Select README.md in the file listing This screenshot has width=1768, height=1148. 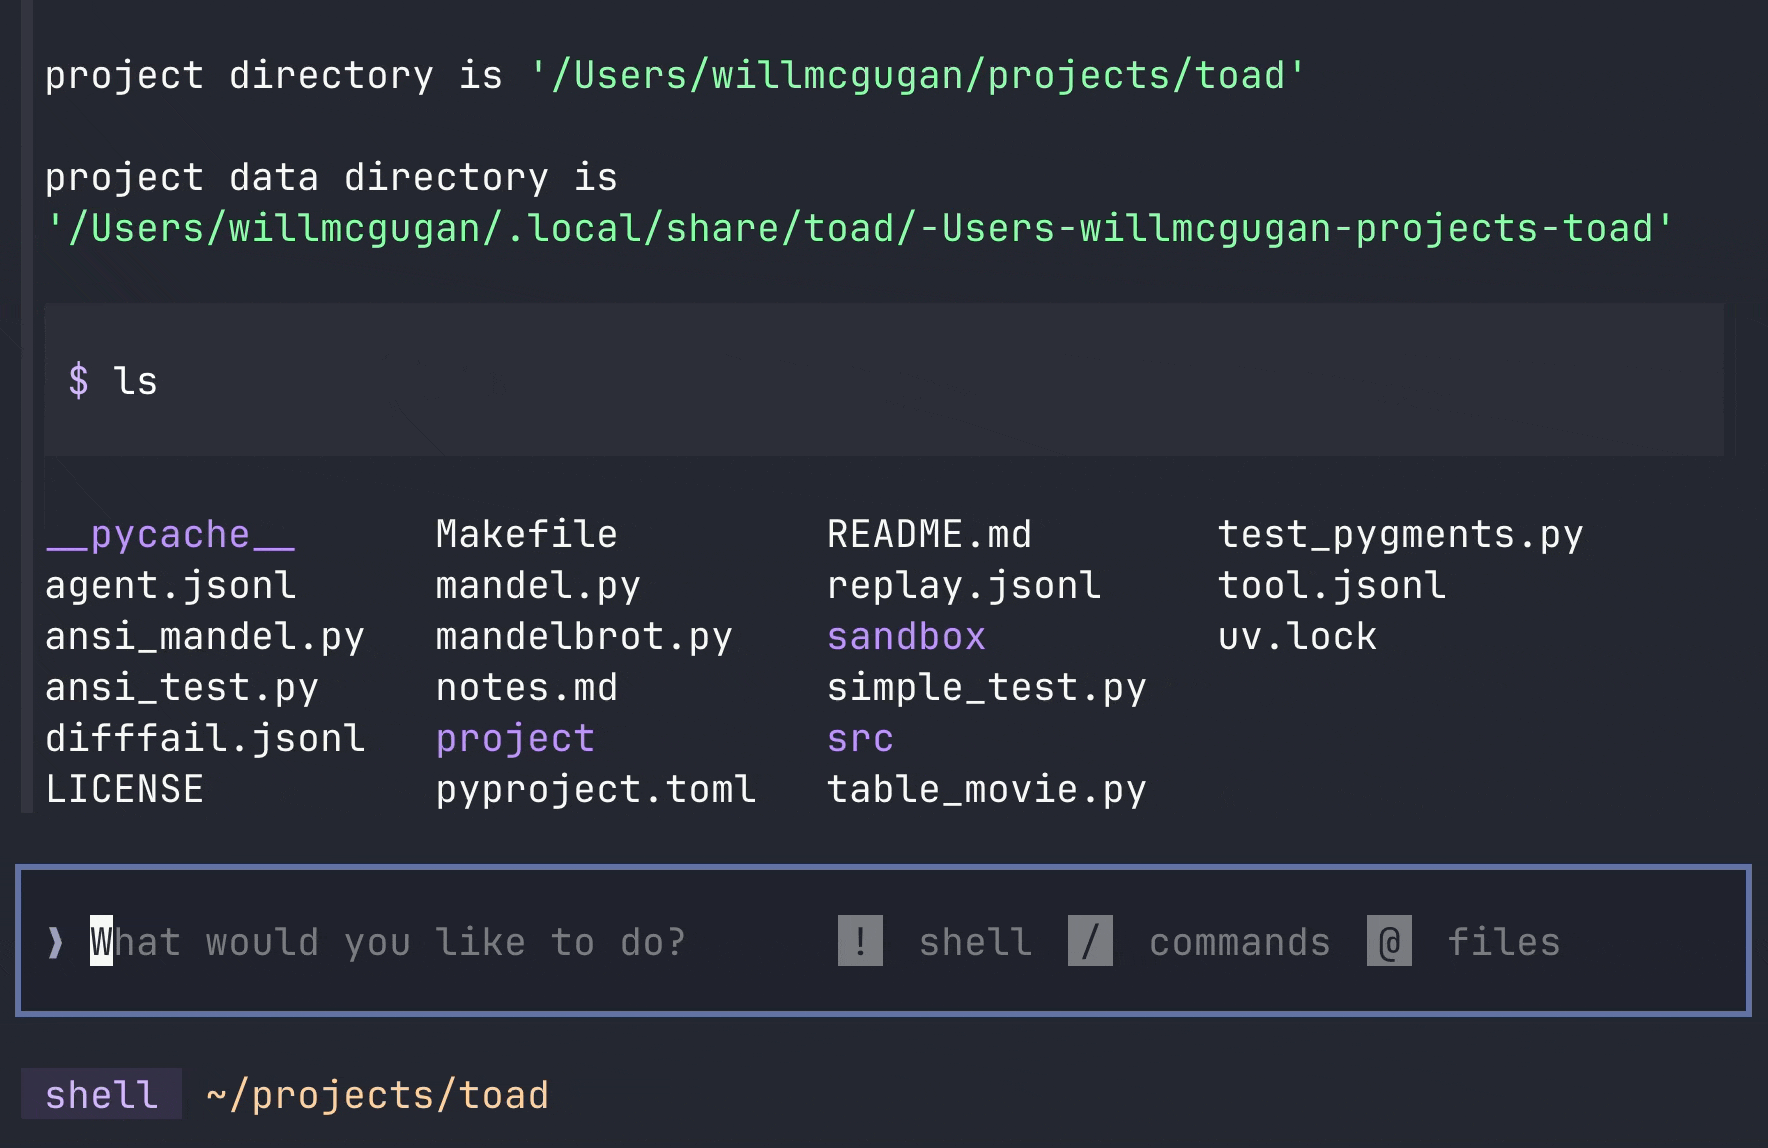(x=929, y=534)
